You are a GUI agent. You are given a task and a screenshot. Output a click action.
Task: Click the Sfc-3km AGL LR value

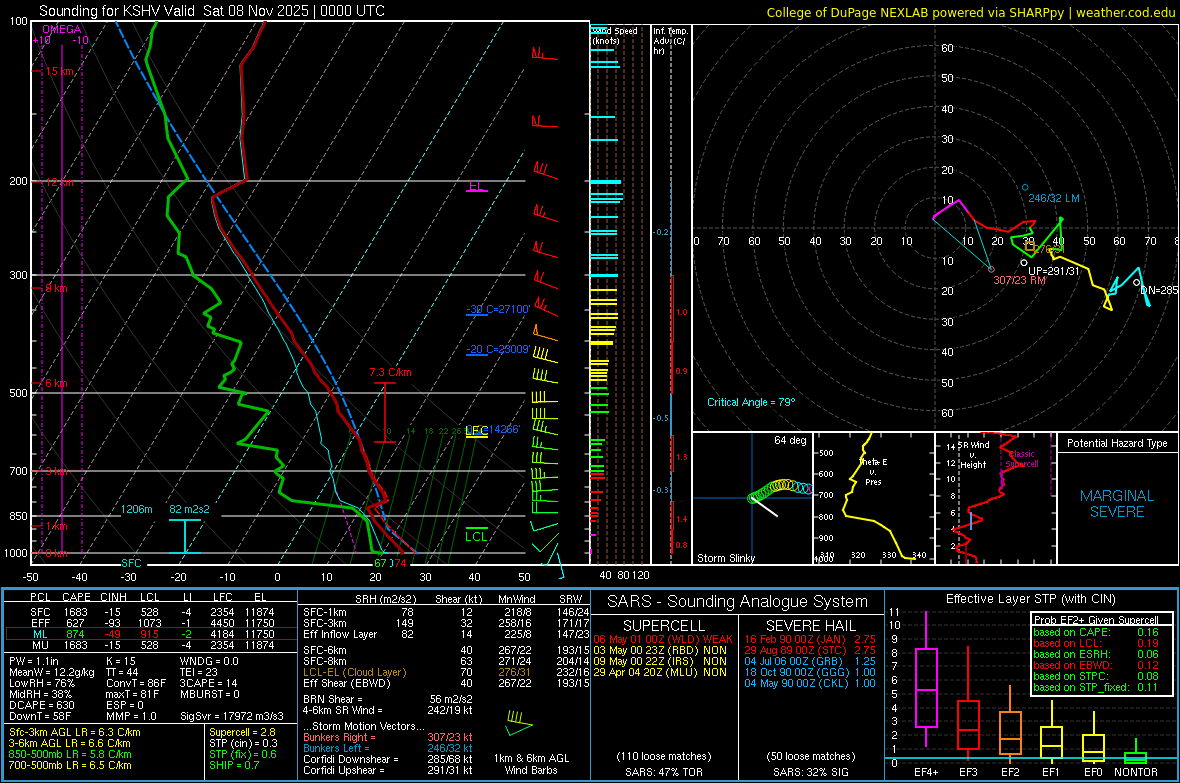pos(75,732)
